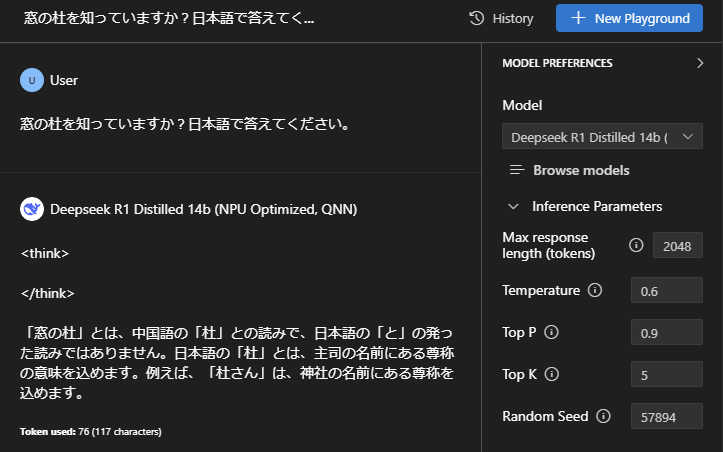
Task: Click the Random Seed input box
Action: point(666,416)
